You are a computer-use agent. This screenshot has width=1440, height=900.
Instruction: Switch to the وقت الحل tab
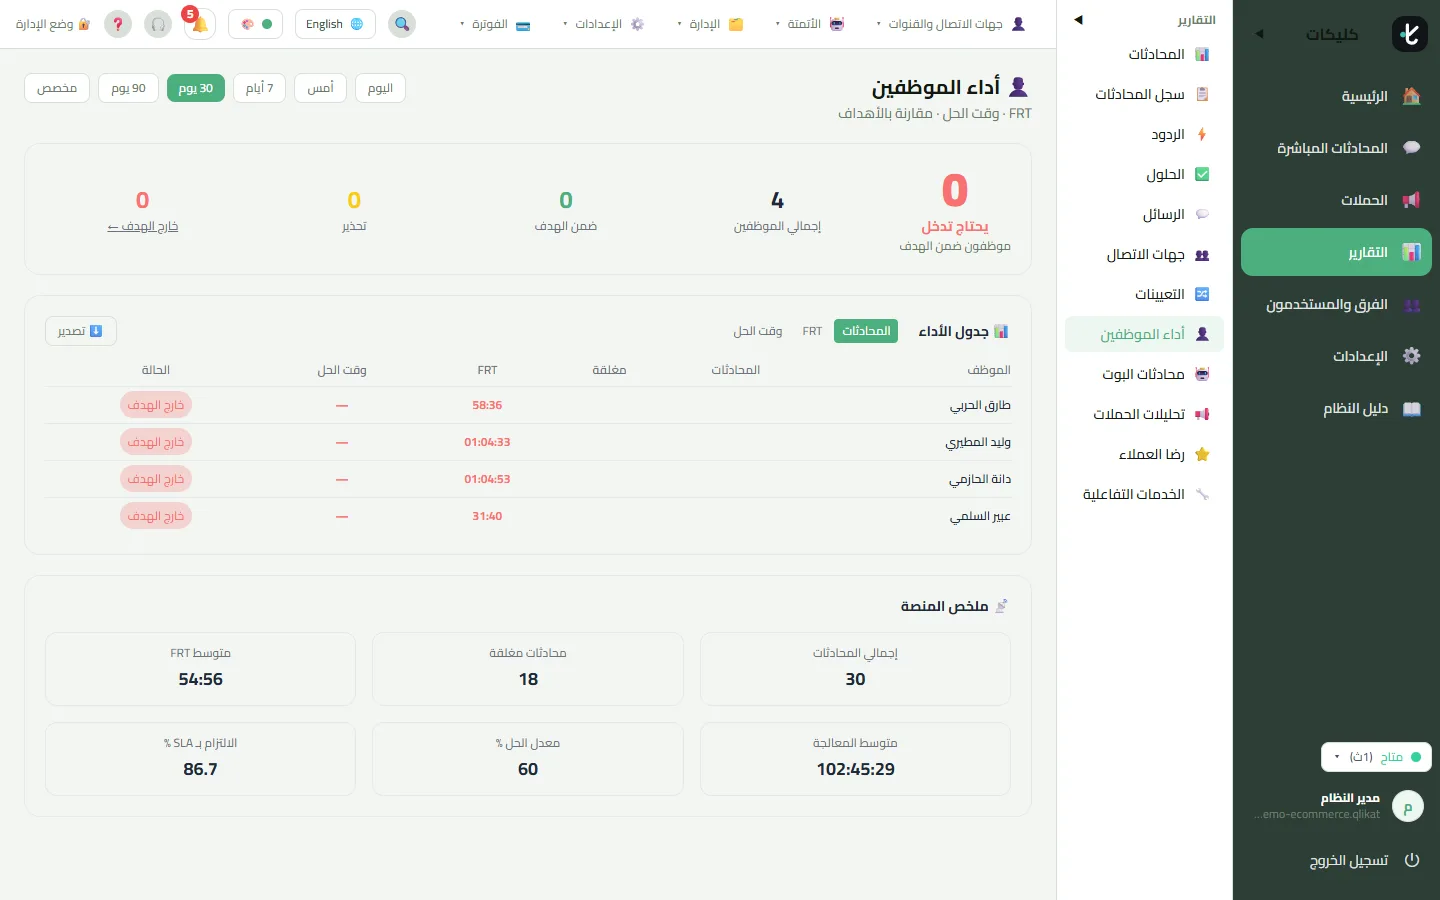click(758, 331)
